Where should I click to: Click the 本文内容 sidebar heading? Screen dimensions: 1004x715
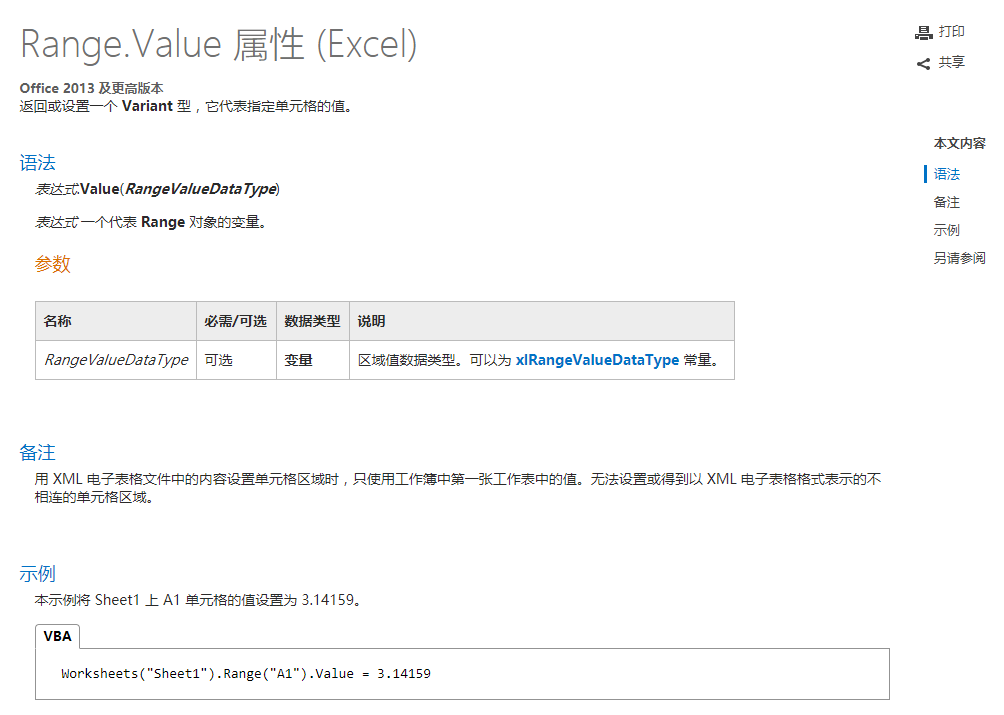pyautogui.click(x=959, y=143)
